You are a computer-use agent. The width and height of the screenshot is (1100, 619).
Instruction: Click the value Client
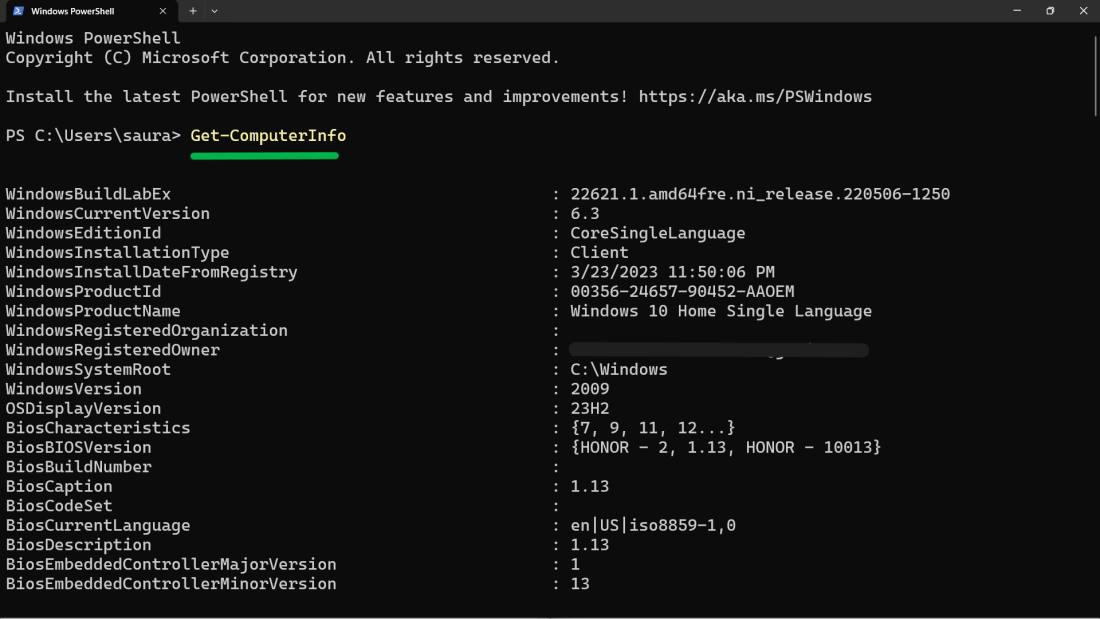coord(599,253)
